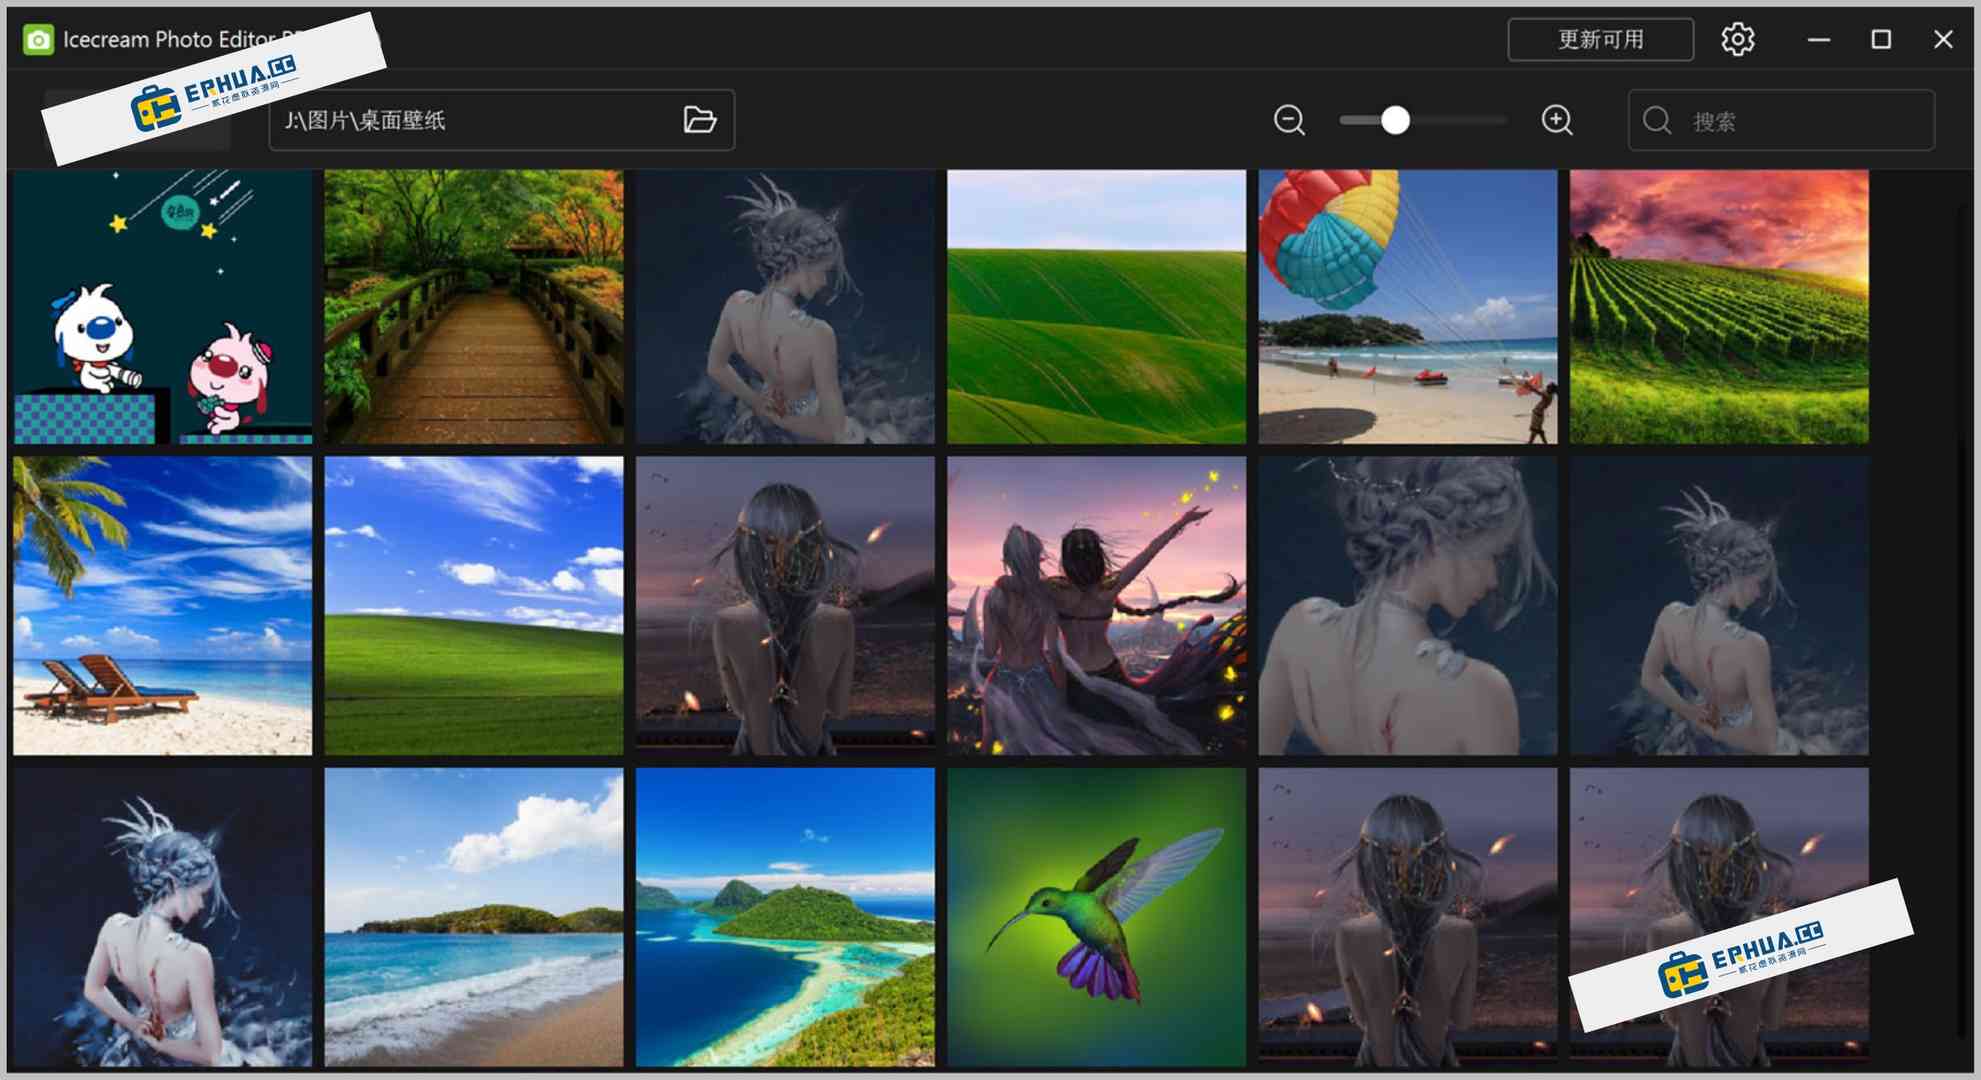Select the classic green hill blue sky wallpaper

472,605
